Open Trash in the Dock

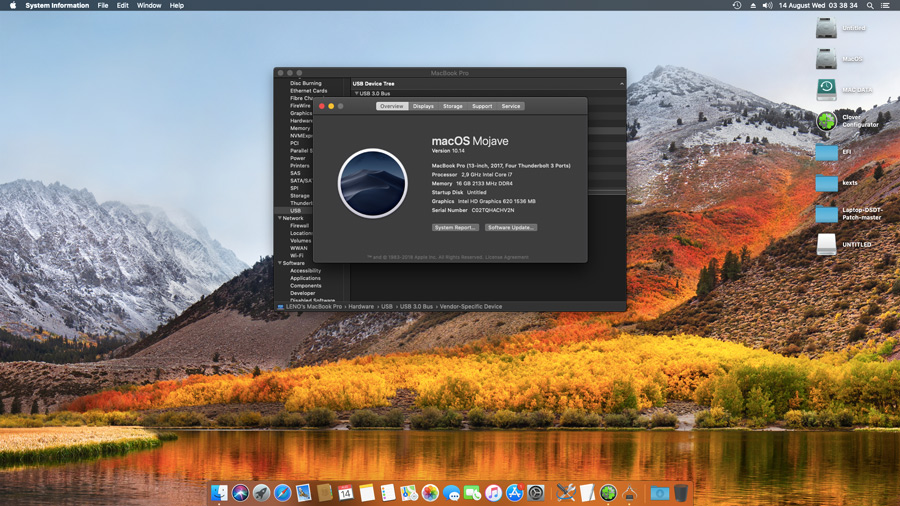(681, 493)
